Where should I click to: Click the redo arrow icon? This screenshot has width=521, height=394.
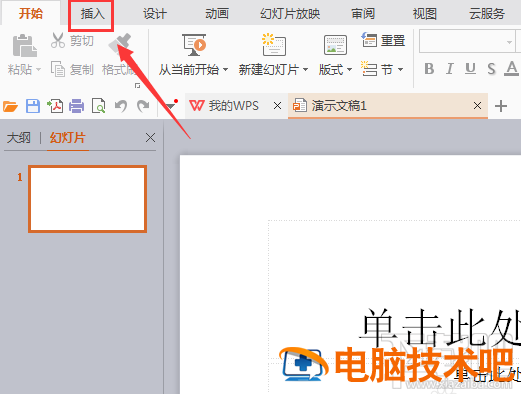tap(143, 106)
